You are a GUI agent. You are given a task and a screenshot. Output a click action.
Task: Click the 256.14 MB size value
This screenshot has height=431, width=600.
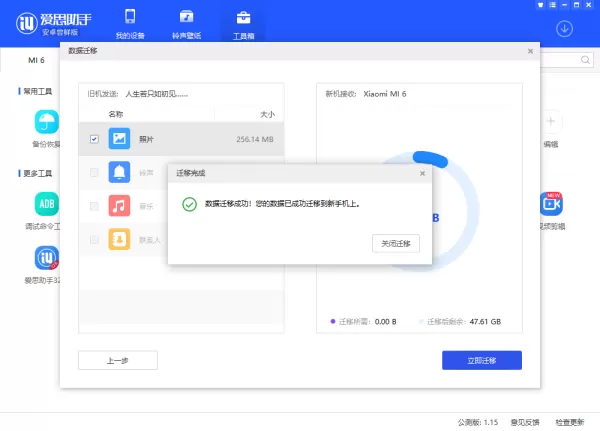click(255, 139)
